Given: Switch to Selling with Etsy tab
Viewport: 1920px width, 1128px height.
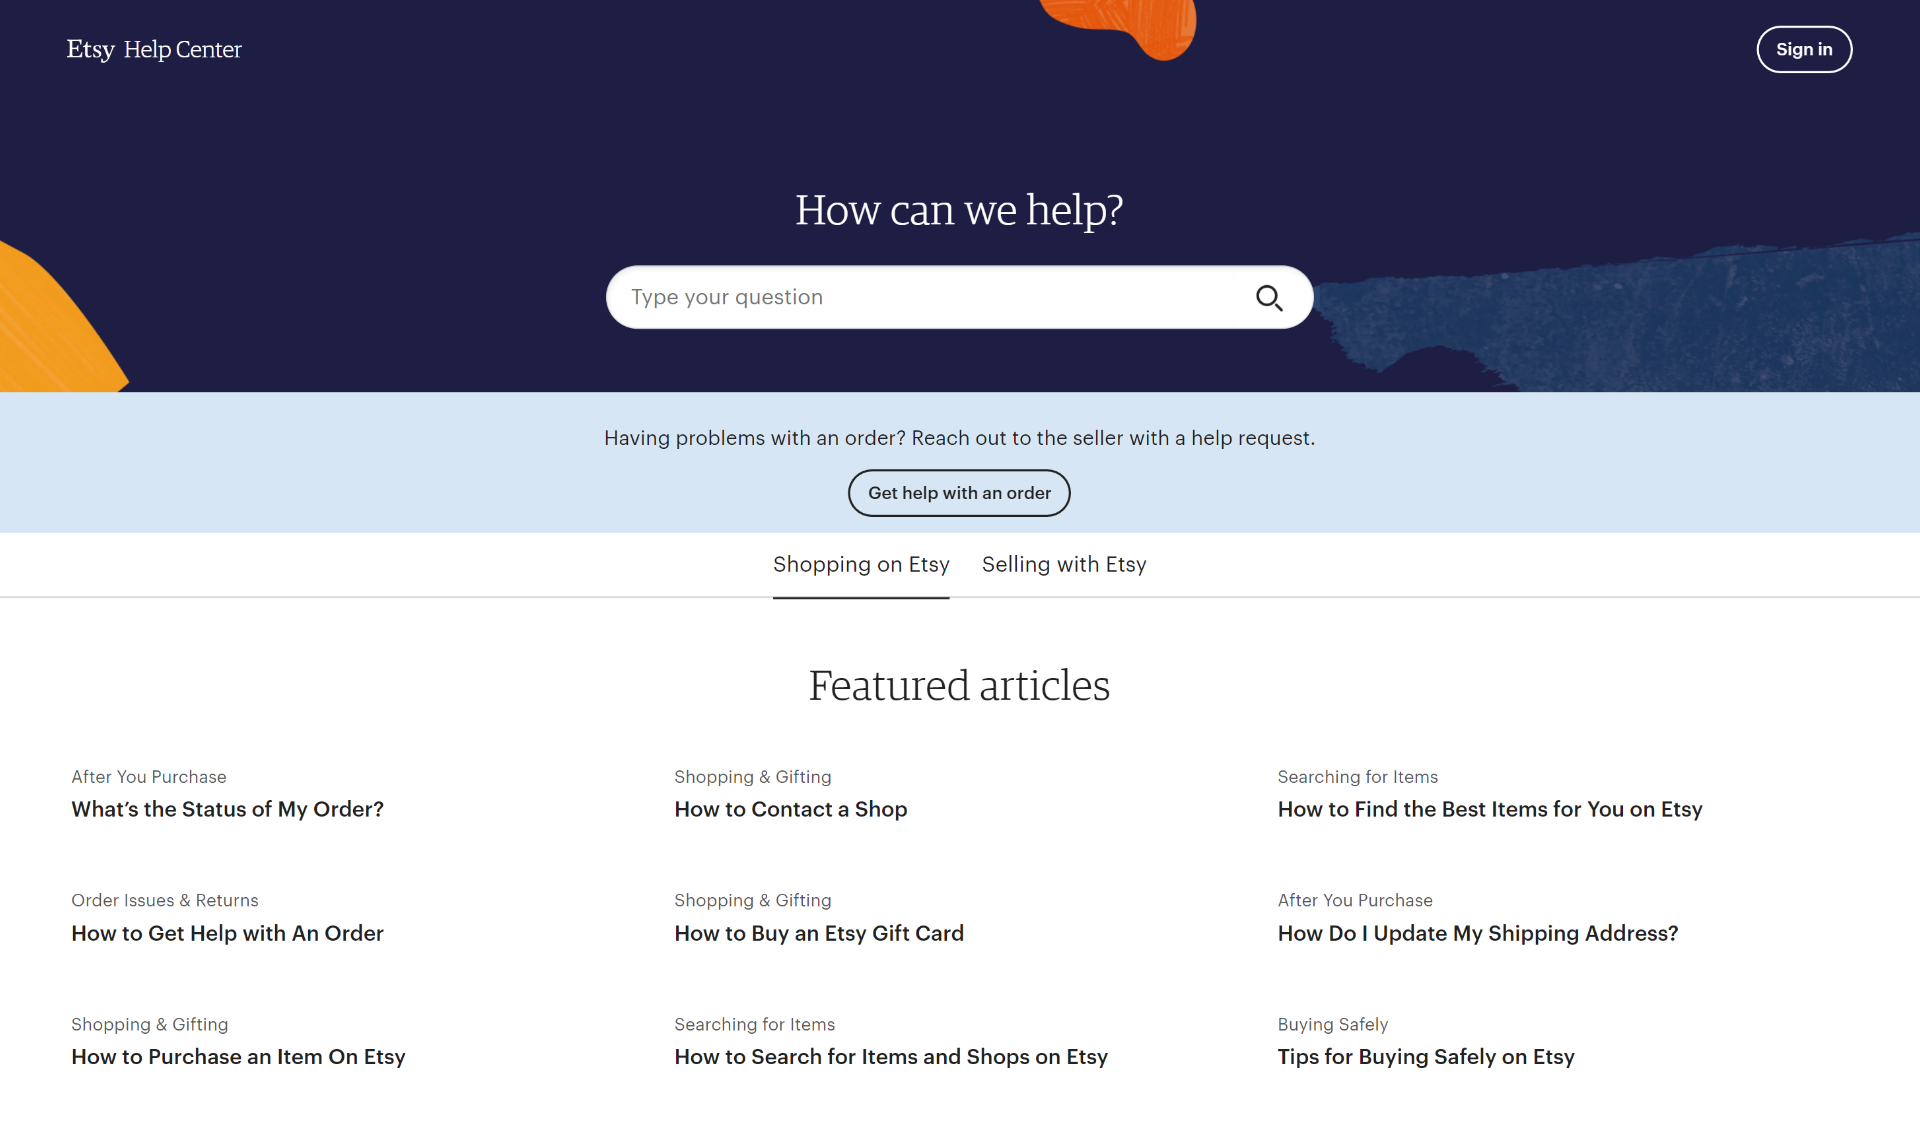Looking at the screenshot, I should tap(1064, 564).
